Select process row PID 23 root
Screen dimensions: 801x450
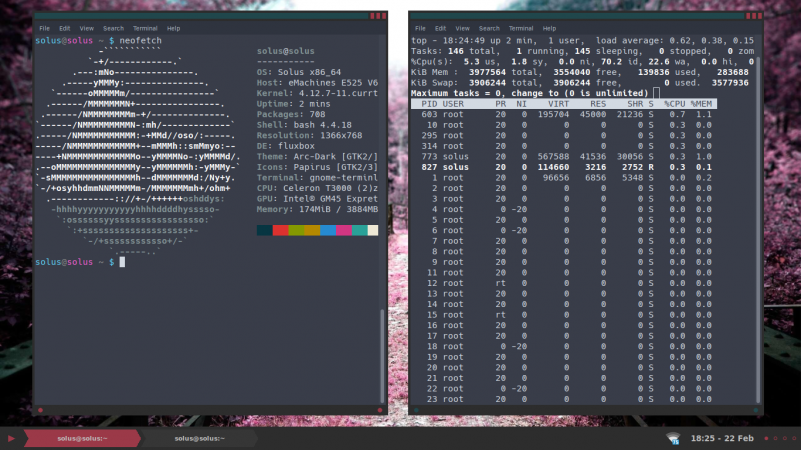(x=564, y=399)
